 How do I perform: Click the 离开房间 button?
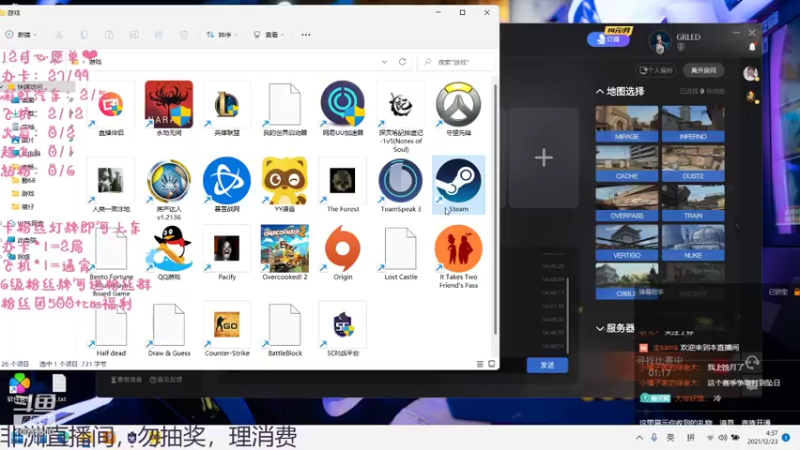point(704,70)
